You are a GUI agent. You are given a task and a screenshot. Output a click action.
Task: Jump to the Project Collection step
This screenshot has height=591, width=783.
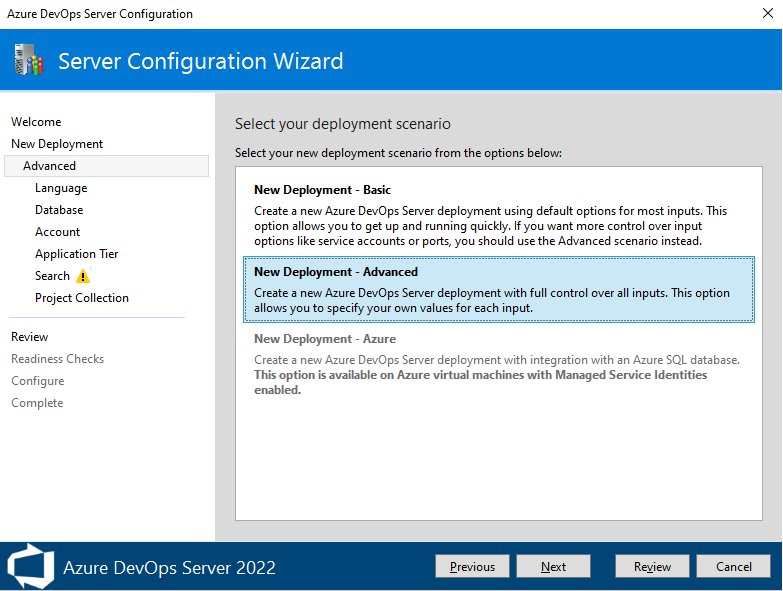coord(82,298)
